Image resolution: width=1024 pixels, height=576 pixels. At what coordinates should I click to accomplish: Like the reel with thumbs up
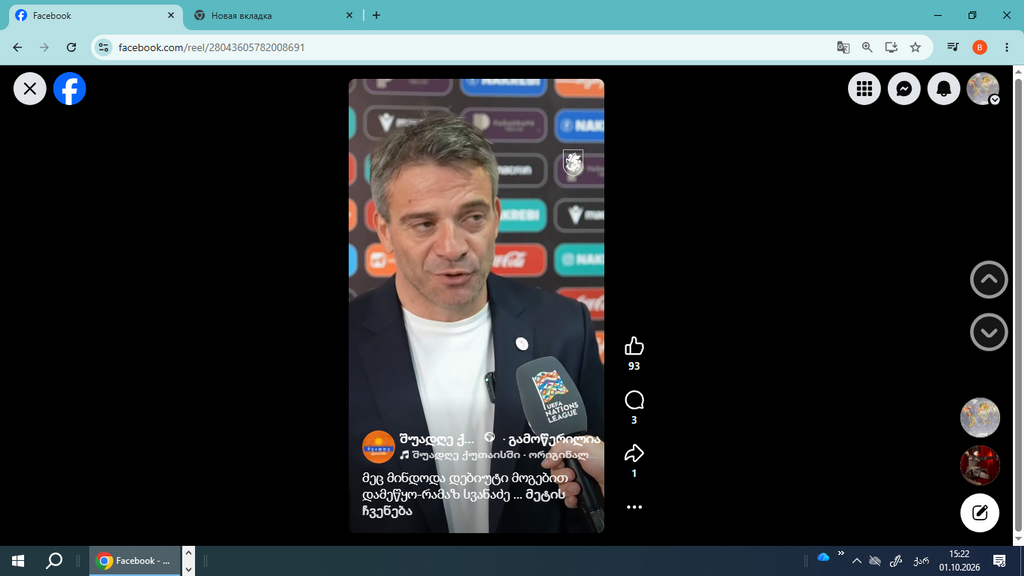click(633, 346)
